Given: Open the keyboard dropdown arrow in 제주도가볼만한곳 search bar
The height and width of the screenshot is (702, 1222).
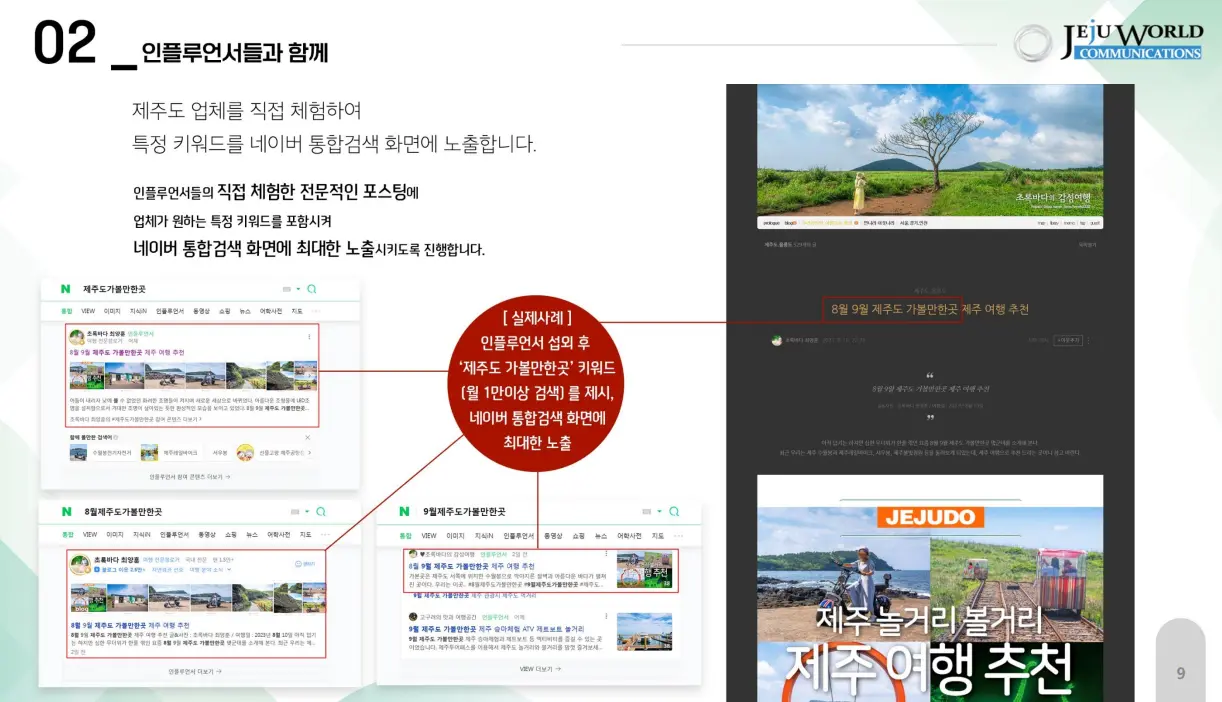Looking at the screenshot, I should tap(298, 289).
